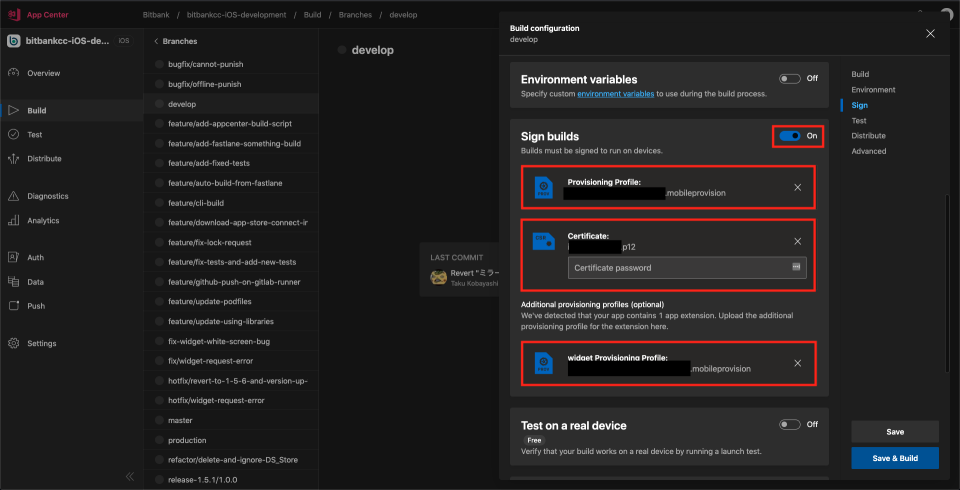Select hotfix/widget-request-error branch
This screenshot has width=960, height=490.
click(x=231, y=401)
